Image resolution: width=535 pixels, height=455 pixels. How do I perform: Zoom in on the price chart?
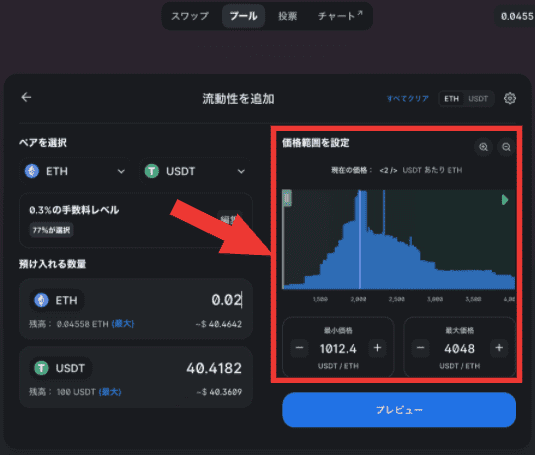click(x=483, y=147)
